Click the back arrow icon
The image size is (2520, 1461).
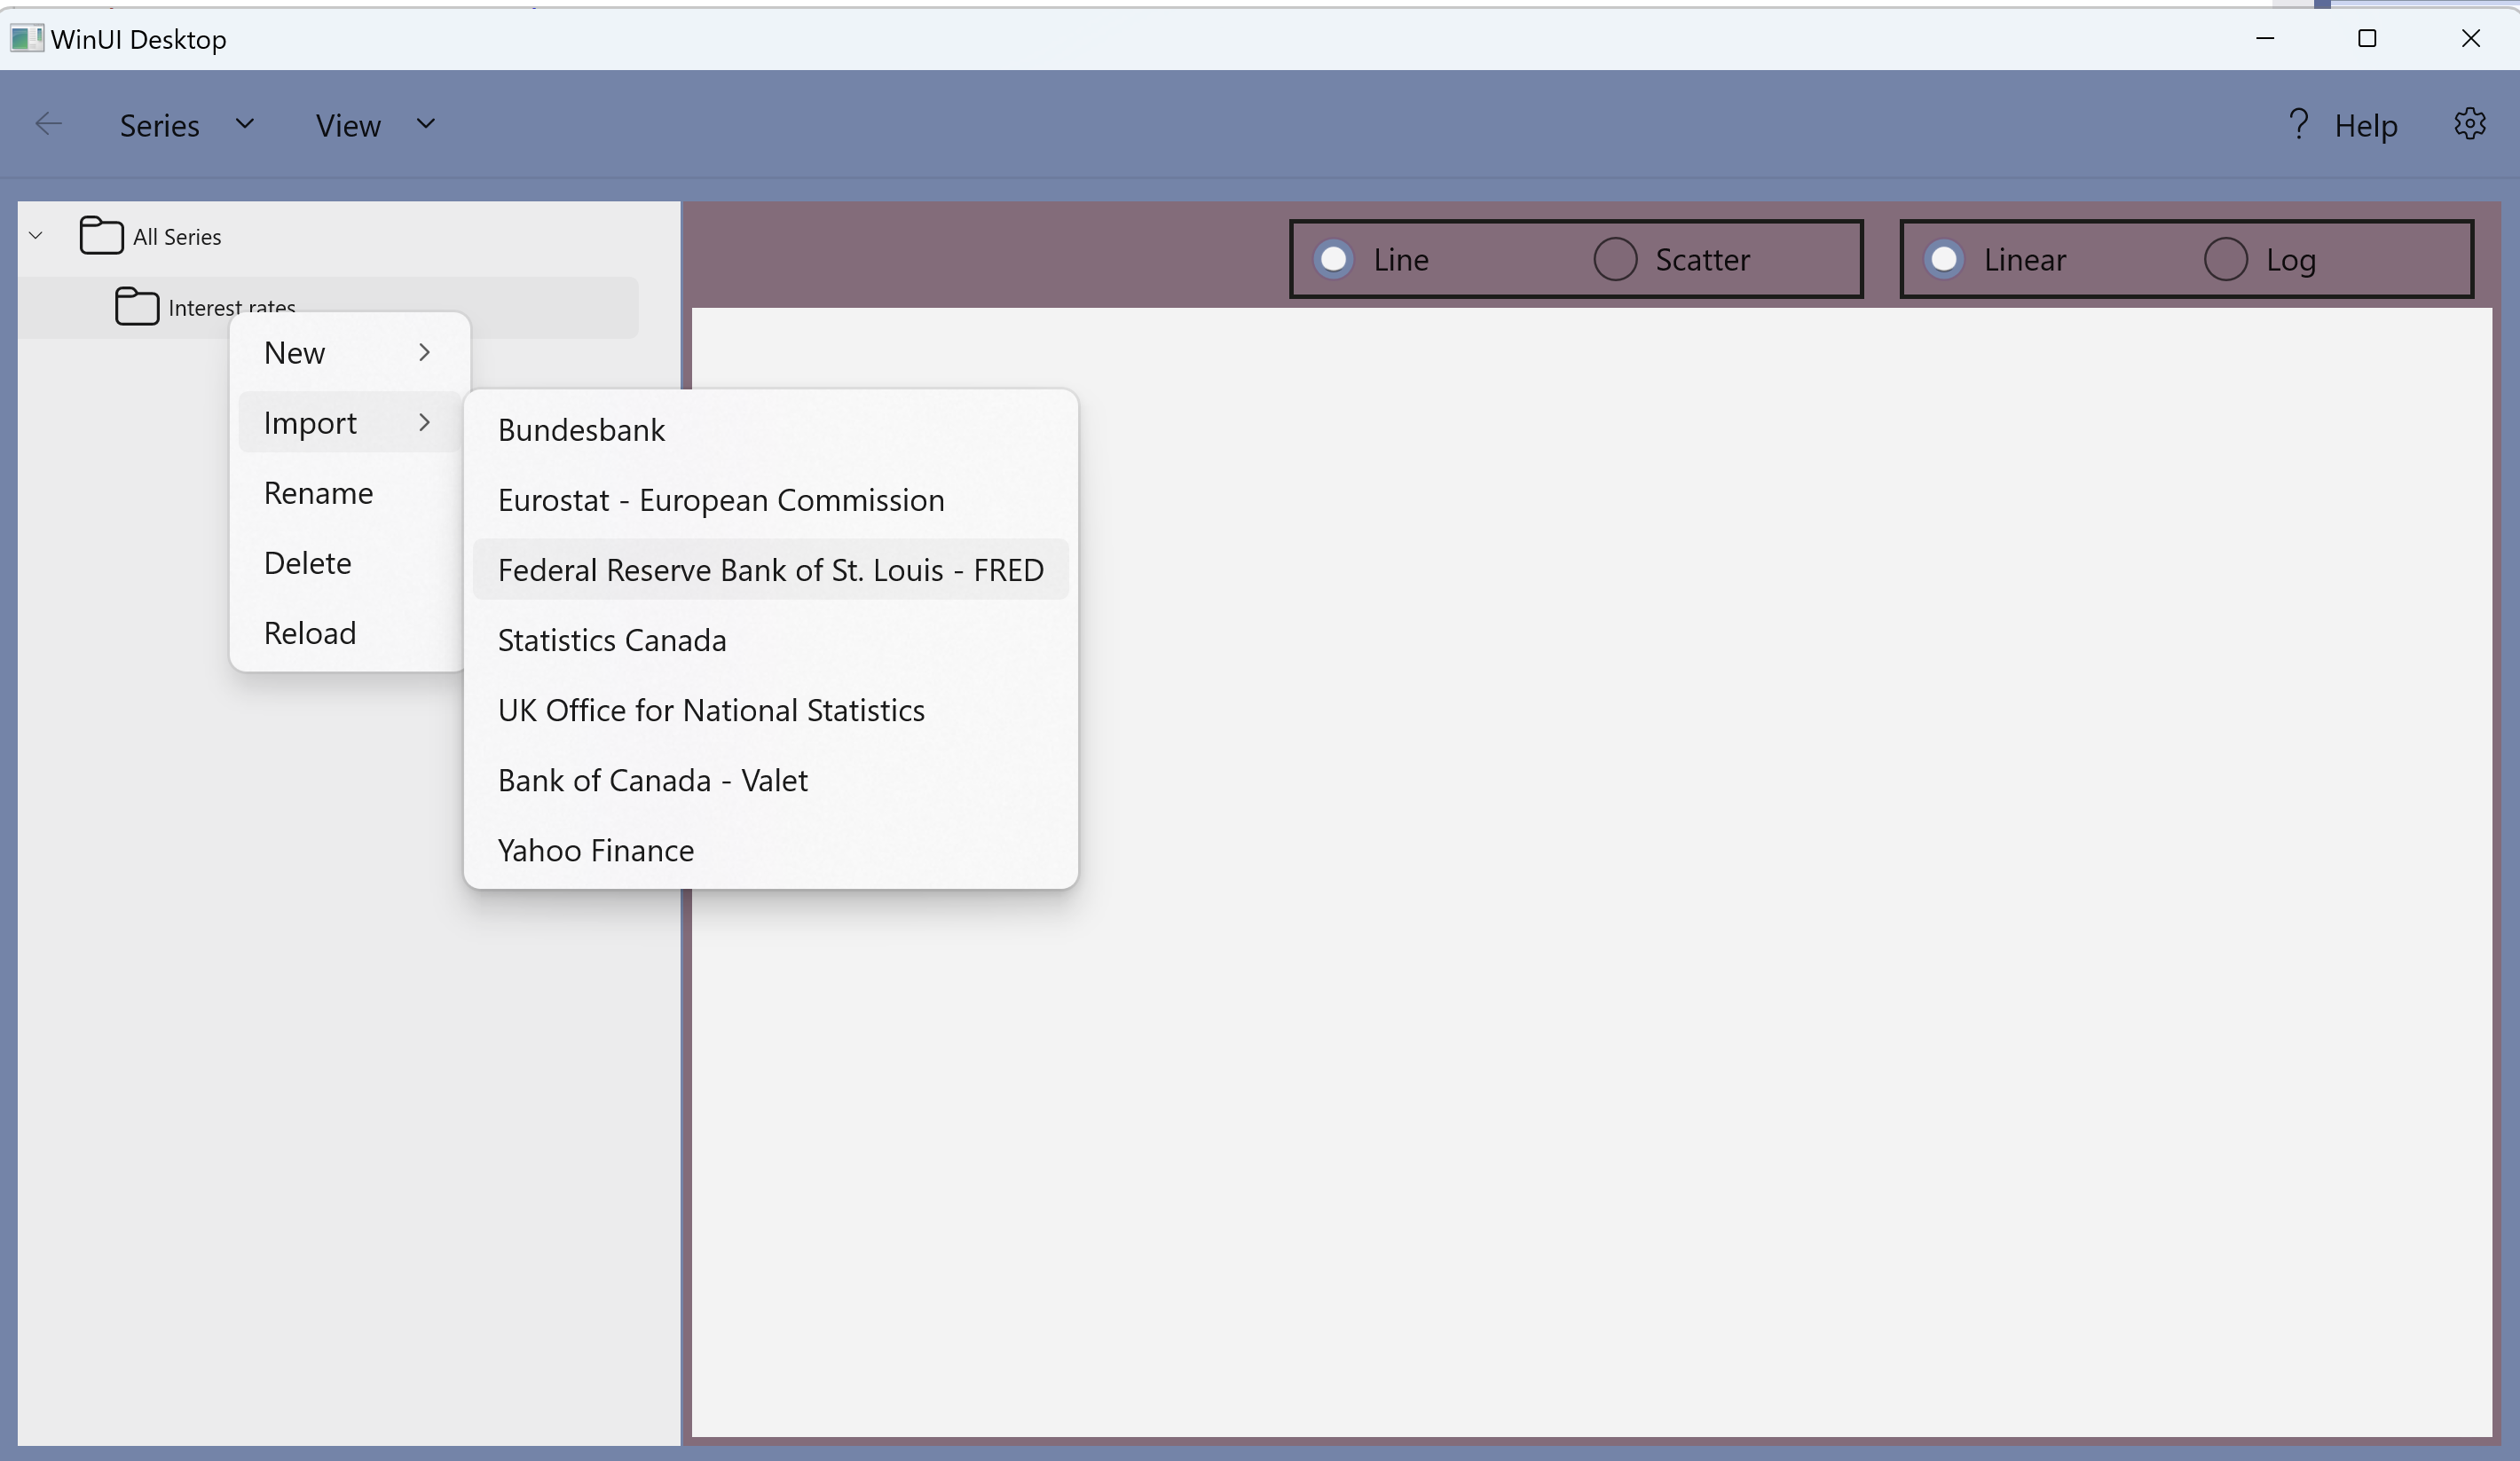48,125
